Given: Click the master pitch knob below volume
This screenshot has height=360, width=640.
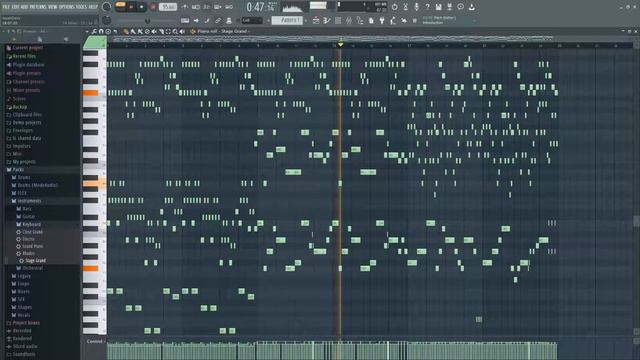Looking at the screenshot, I should click(x=106, y=20).
